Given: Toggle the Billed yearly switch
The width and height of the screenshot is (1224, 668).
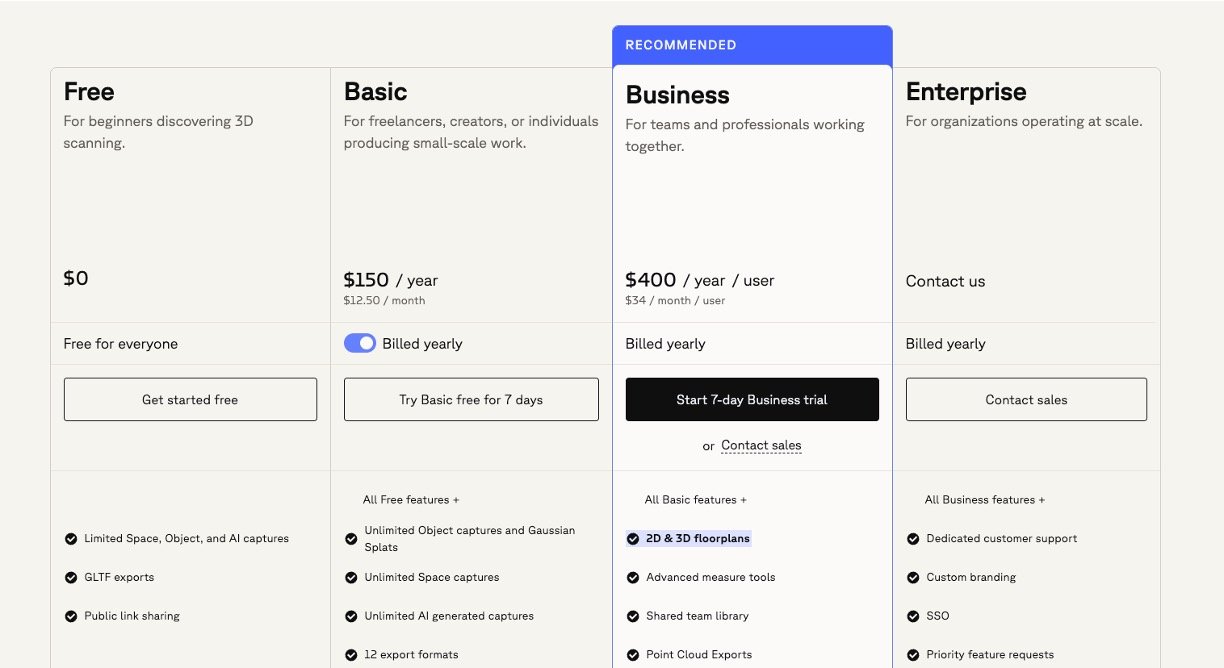Looking at the screenshot, I should point(360,343).
